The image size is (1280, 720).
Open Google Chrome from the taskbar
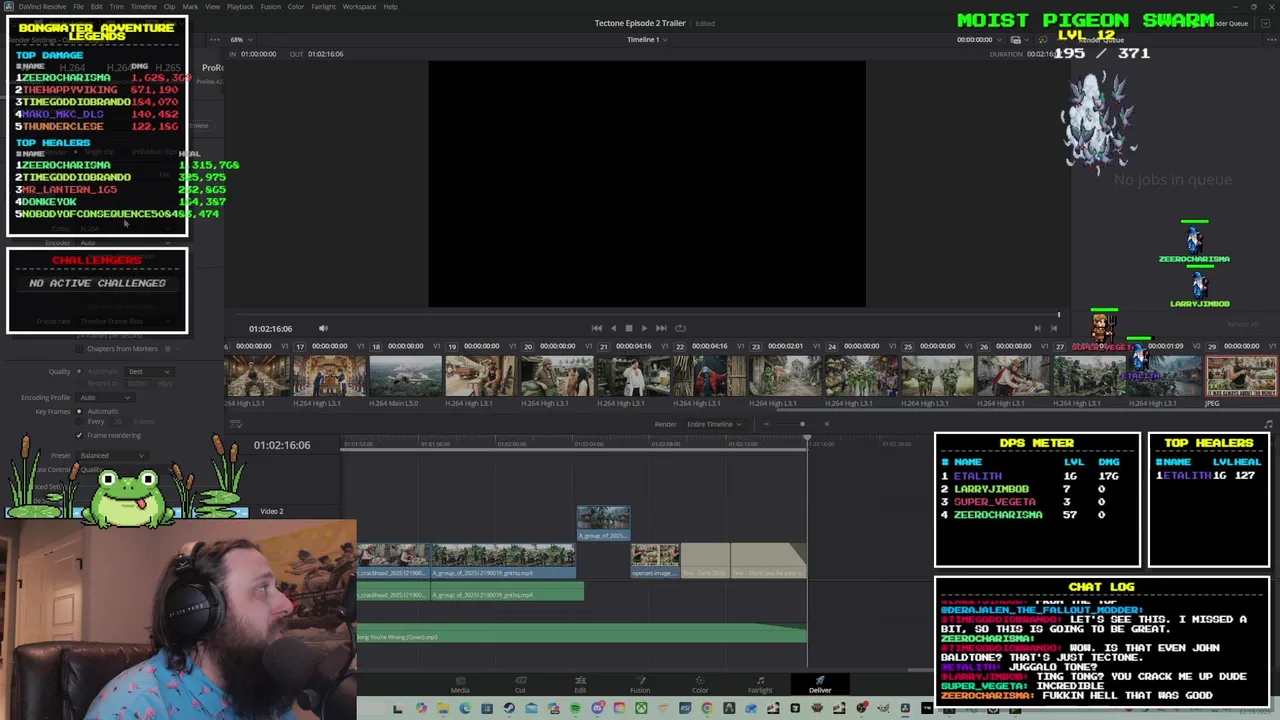click(707, 709)
